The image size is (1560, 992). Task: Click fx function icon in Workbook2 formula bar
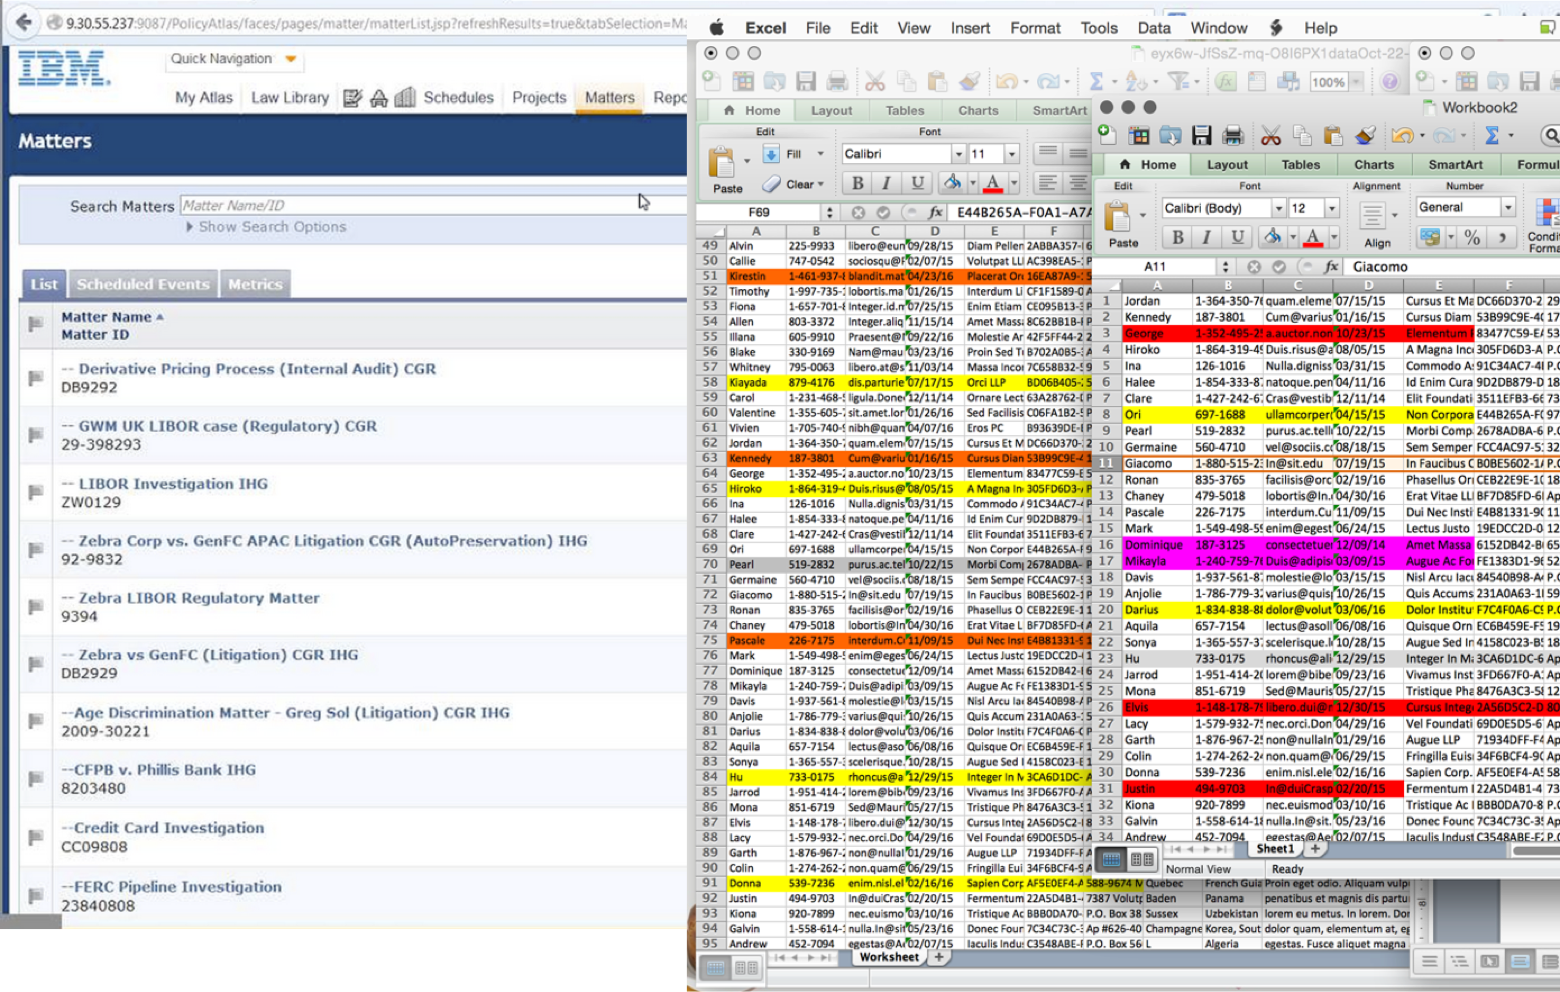coord(1331,267)
